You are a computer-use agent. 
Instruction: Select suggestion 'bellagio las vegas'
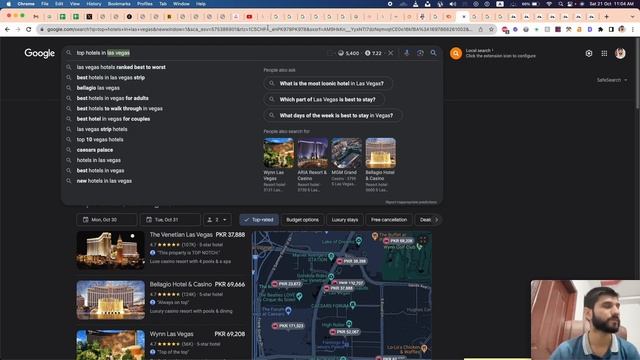click(98, 88)
